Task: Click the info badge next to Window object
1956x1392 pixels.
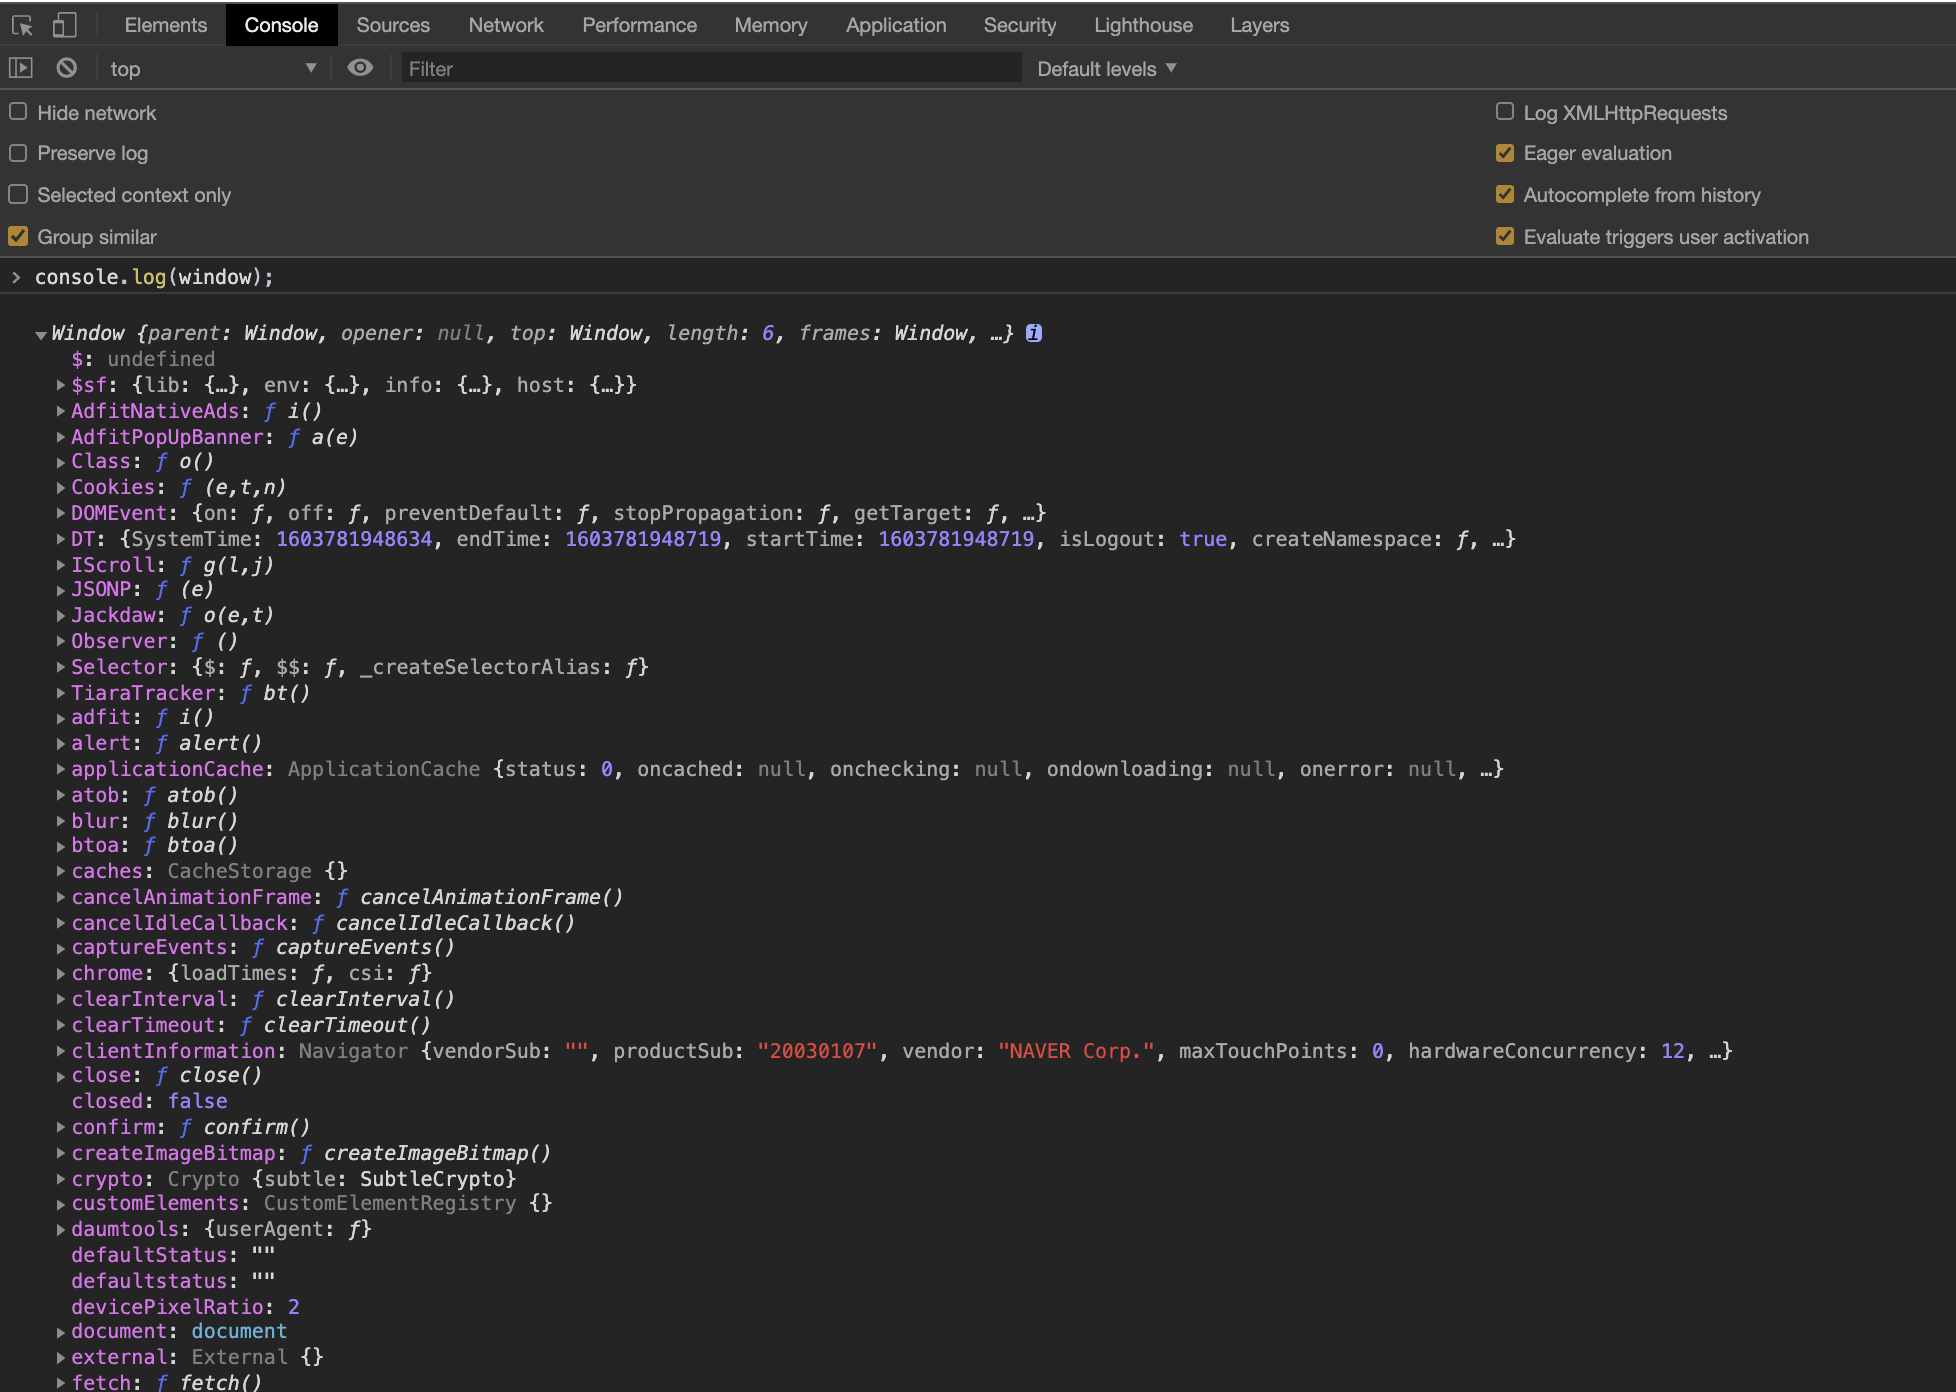Action: click(1034, 333)
